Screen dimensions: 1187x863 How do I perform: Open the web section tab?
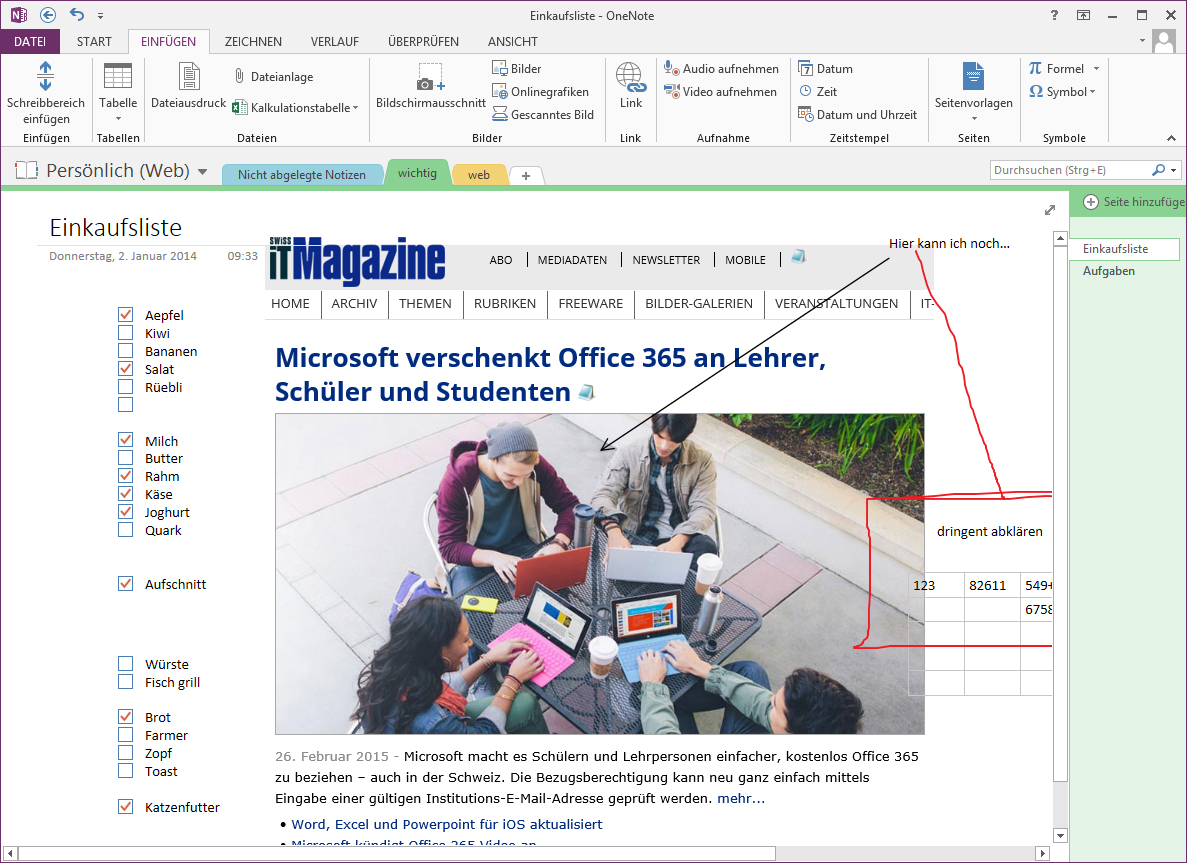478,173
